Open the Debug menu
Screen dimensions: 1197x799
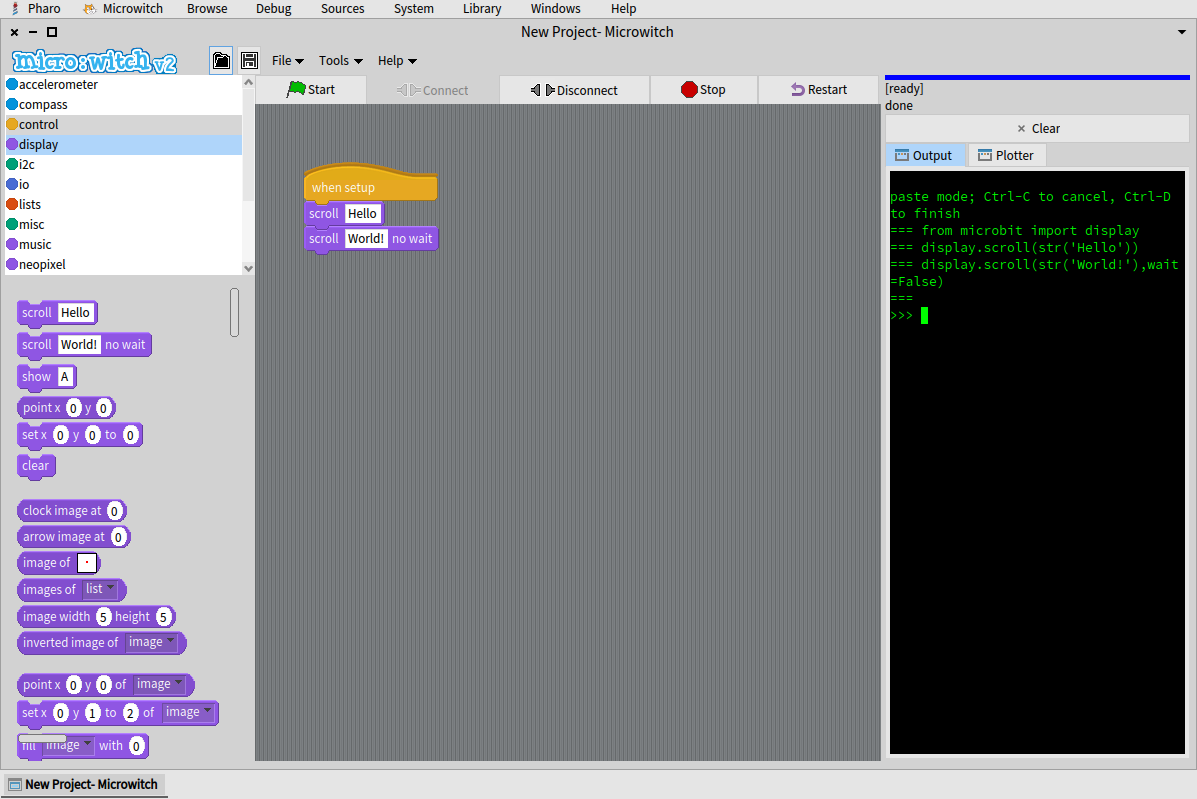pos(273,8)
